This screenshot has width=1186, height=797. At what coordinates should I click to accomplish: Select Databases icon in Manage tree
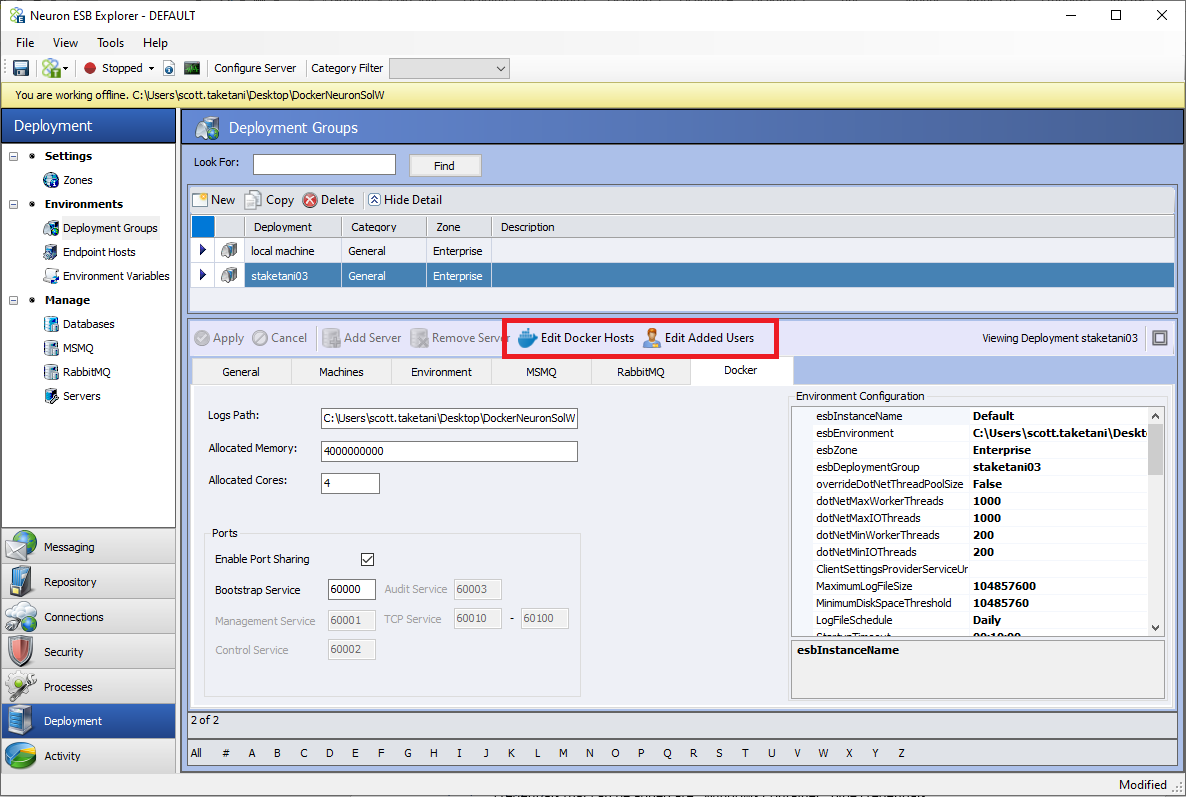click(51, 324)
